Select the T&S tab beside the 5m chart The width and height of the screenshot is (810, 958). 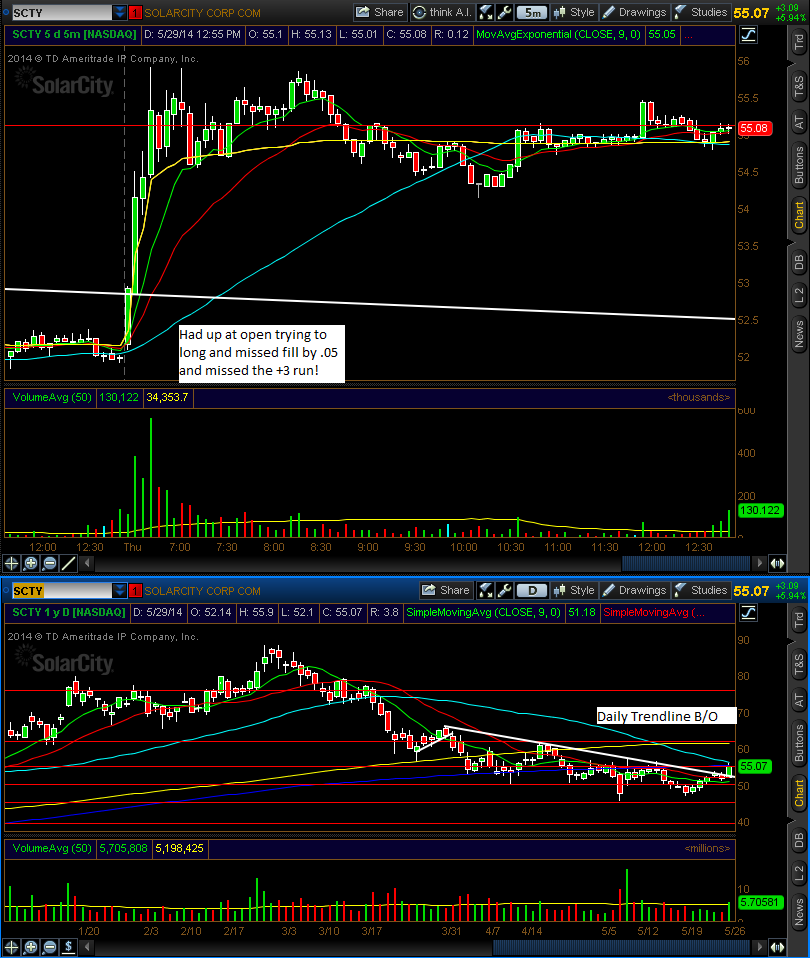(x=799, y=87)
